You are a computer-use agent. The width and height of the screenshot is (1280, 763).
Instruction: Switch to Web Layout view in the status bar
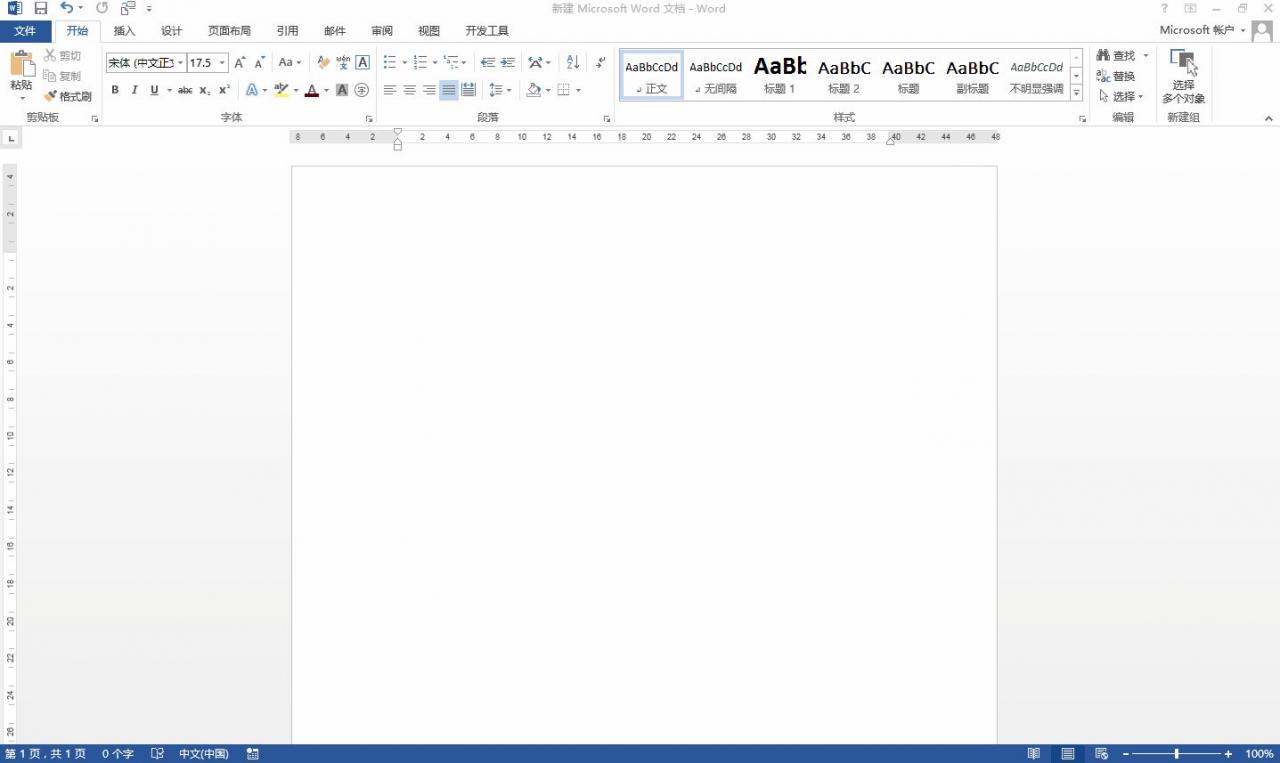coord(1102,753)
